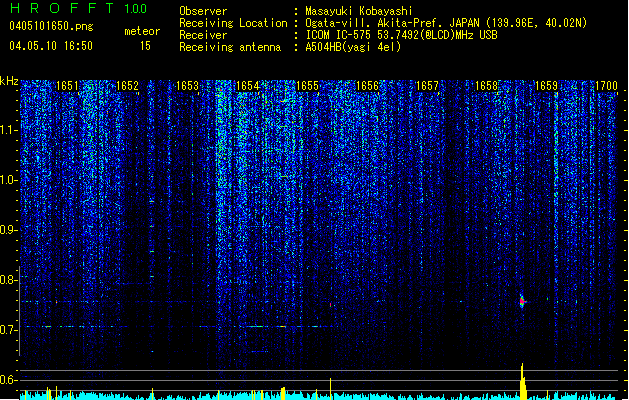Click the Receiving antenna label
The image size is (629, 400).
pyautogui.click(x=230, y=47)
